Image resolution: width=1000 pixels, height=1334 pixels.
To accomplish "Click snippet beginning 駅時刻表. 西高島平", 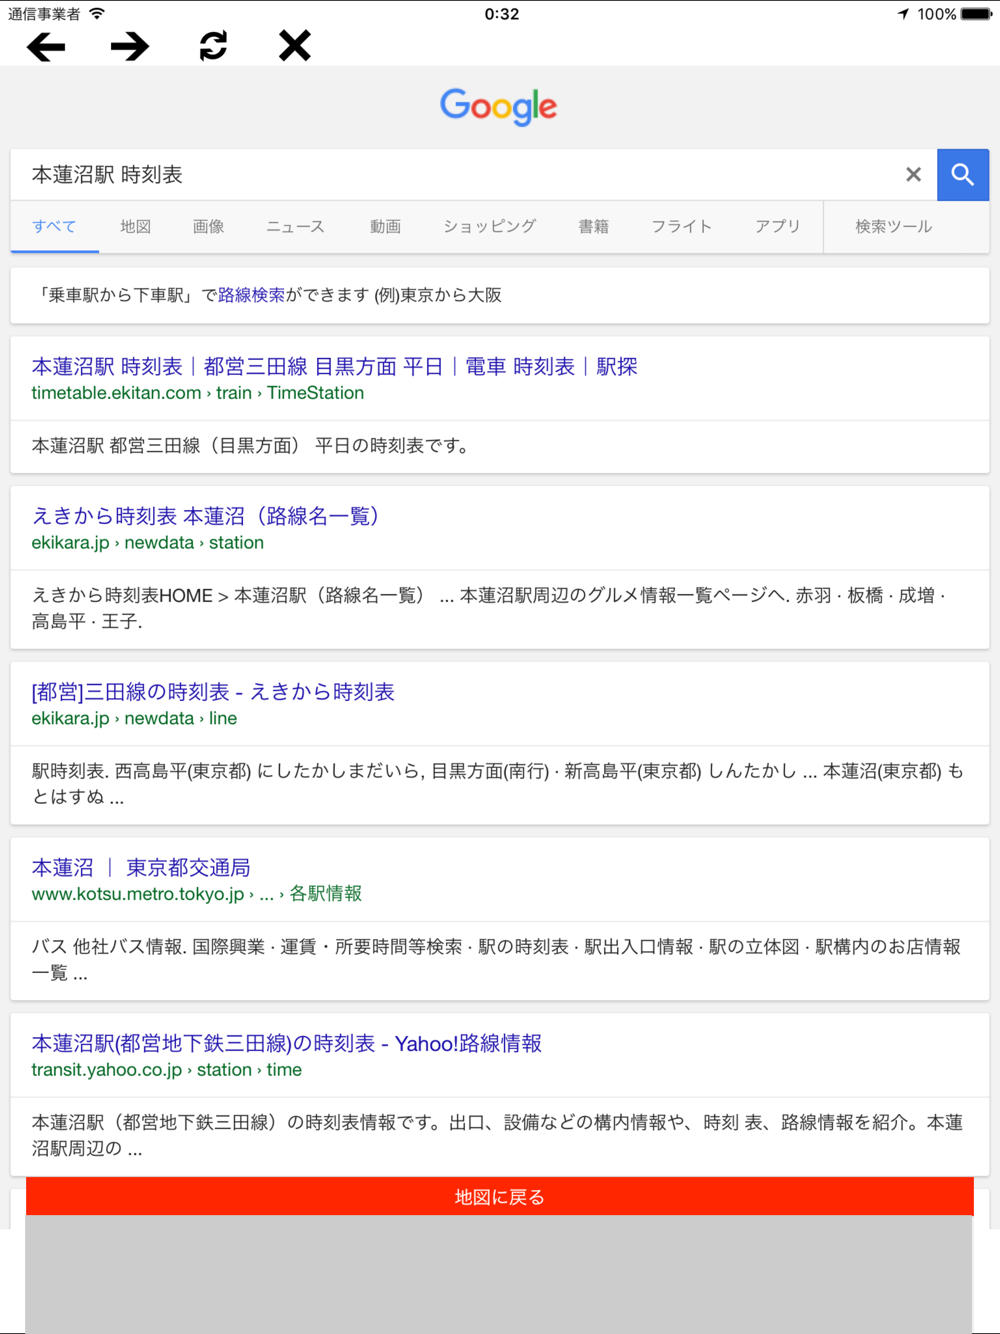I will point(497,784).
